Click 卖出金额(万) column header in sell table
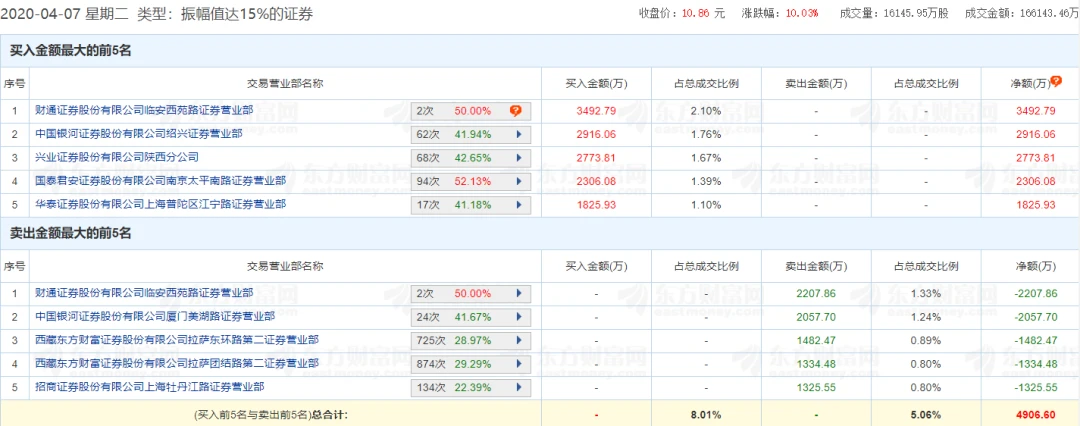Image resolution: width=1080 pixels, height=426 pixels. pos(816,266)
